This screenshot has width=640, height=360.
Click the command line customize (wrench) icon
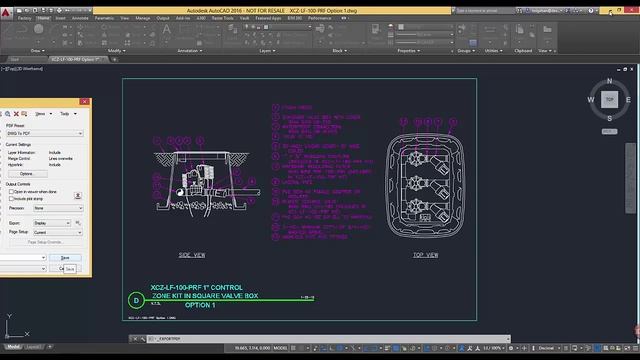coord(142,339)
